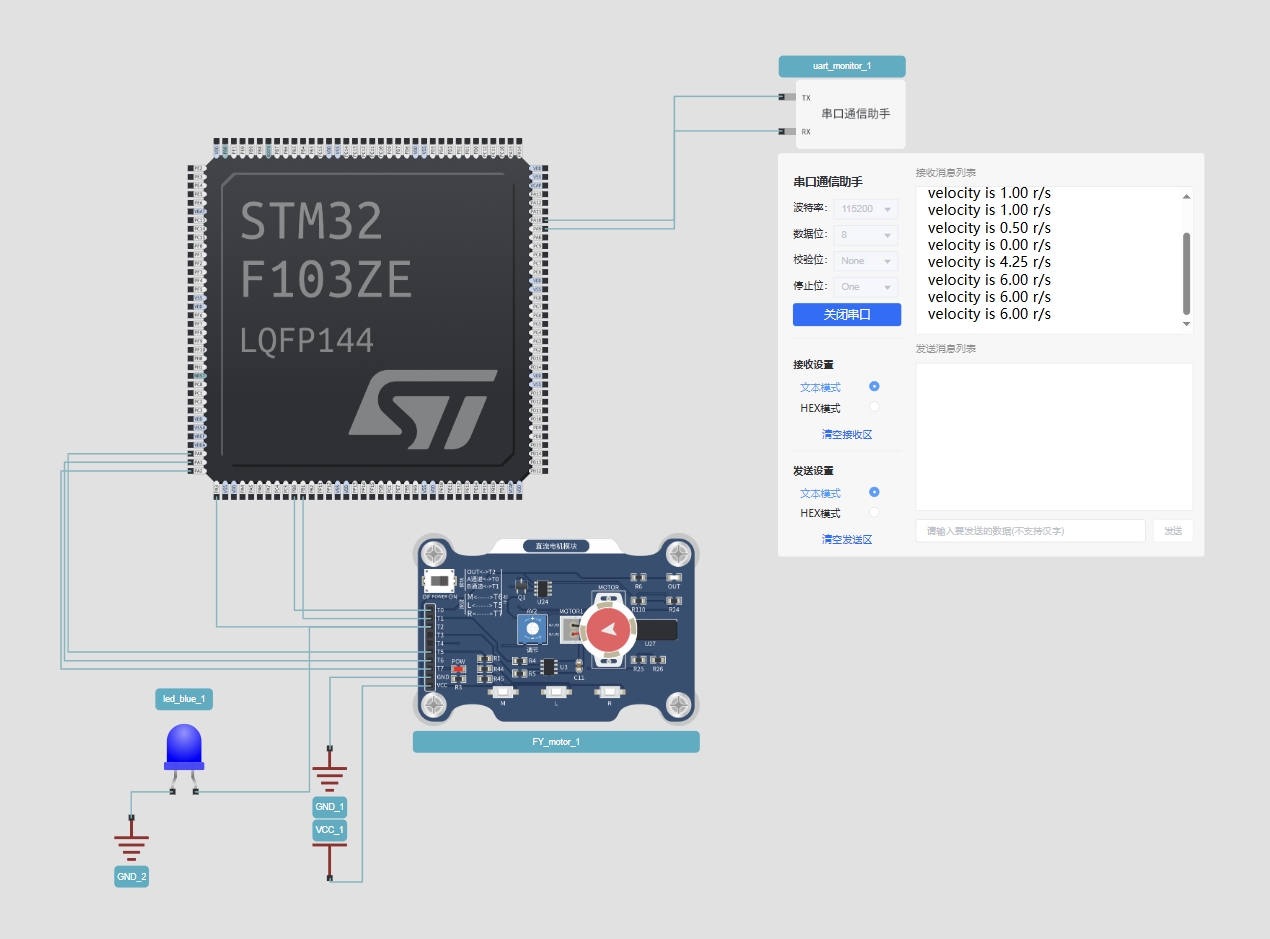Click the M push button on motor board
This screenshot has width=1270, height=939.
pyautogui.click(x=502, y=692)
